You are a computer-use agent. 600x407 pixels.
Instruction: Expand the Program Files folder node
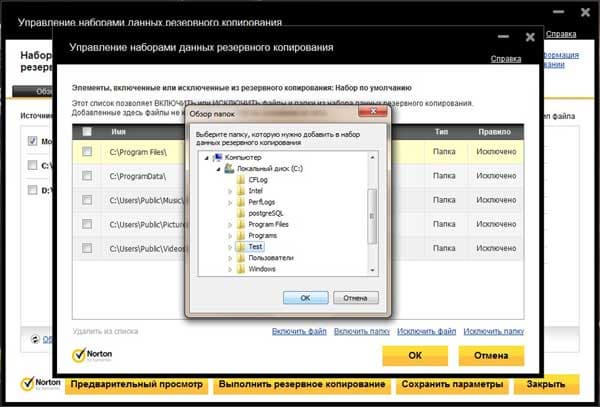pyautogui.click(x=230, y=225)
